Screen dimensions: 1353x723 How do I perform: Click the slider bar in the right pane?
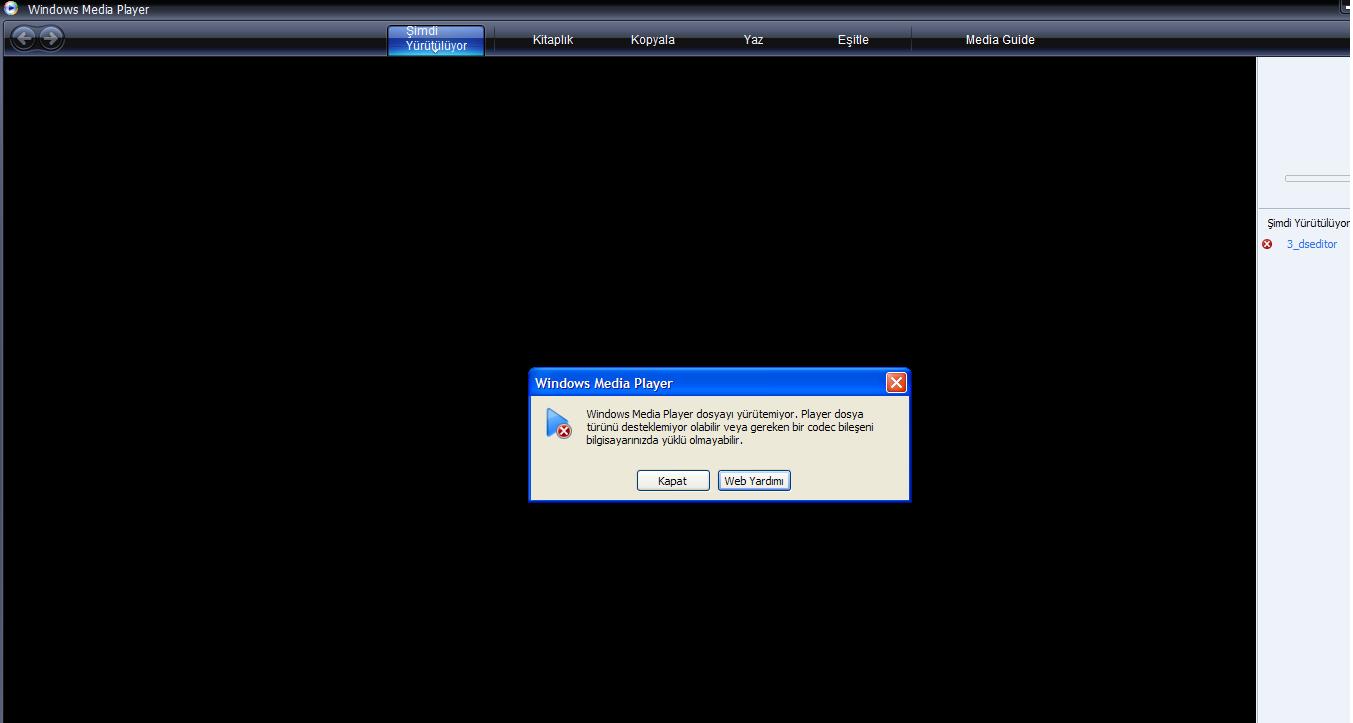1318,179
